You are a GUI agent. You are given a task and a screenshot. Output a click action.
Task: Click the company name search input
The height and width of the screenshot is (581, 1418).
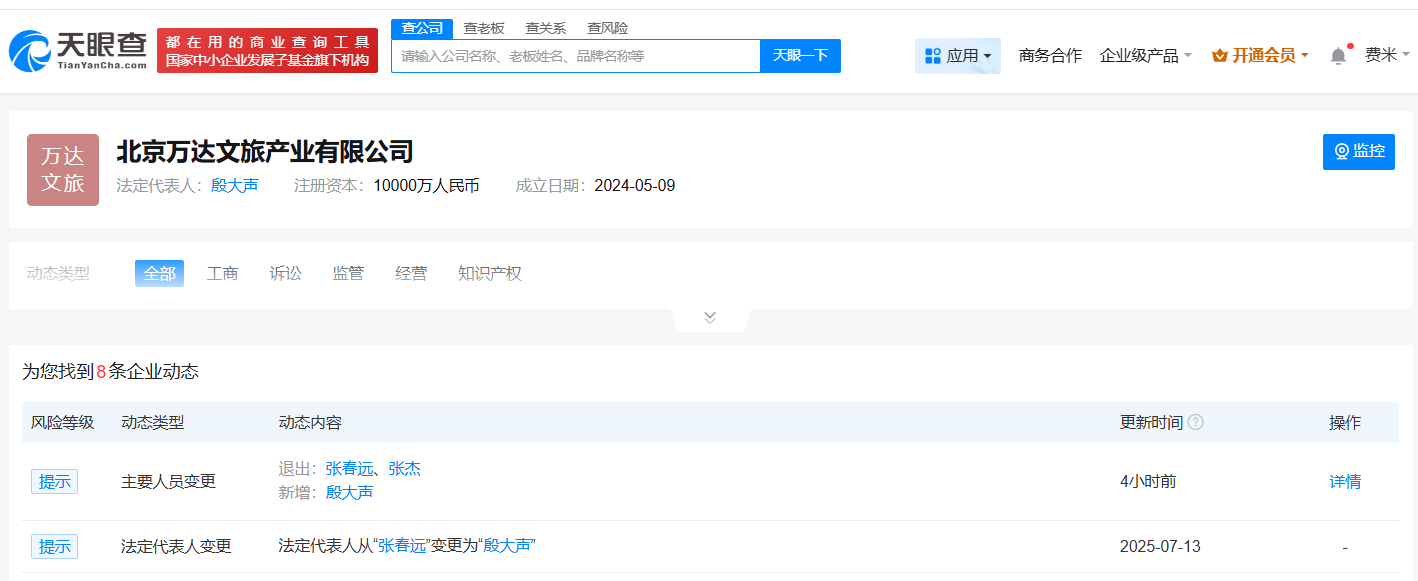point(576,56)
